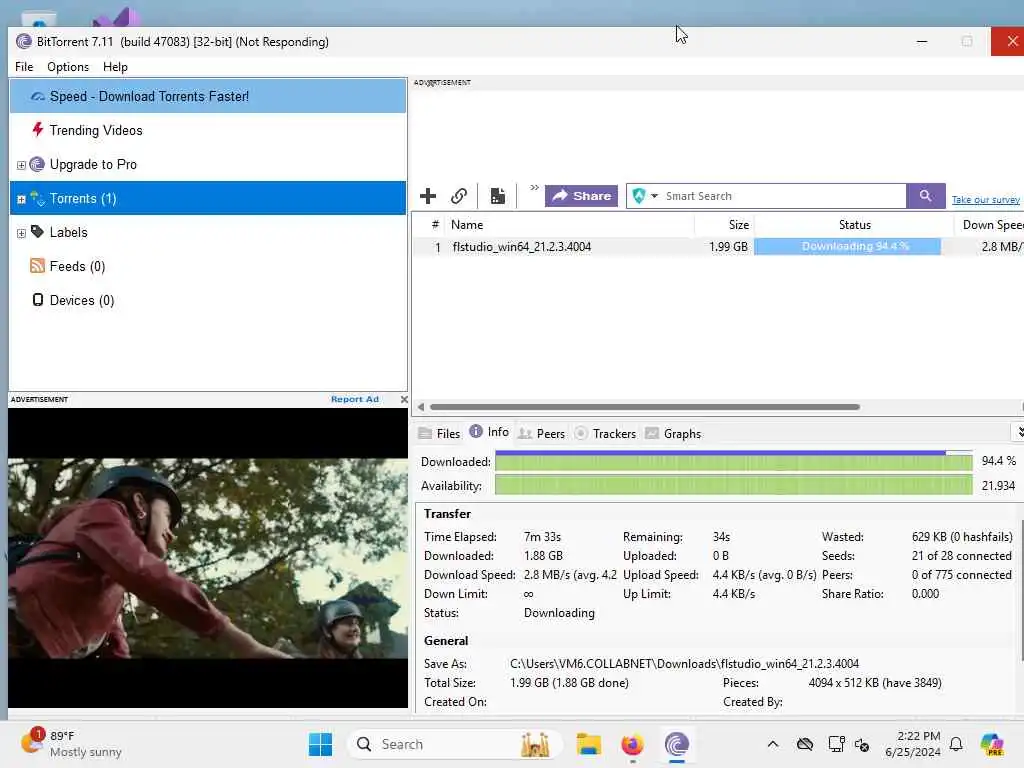
Task: Open File Explorer from taskbar
Action: 588,744
